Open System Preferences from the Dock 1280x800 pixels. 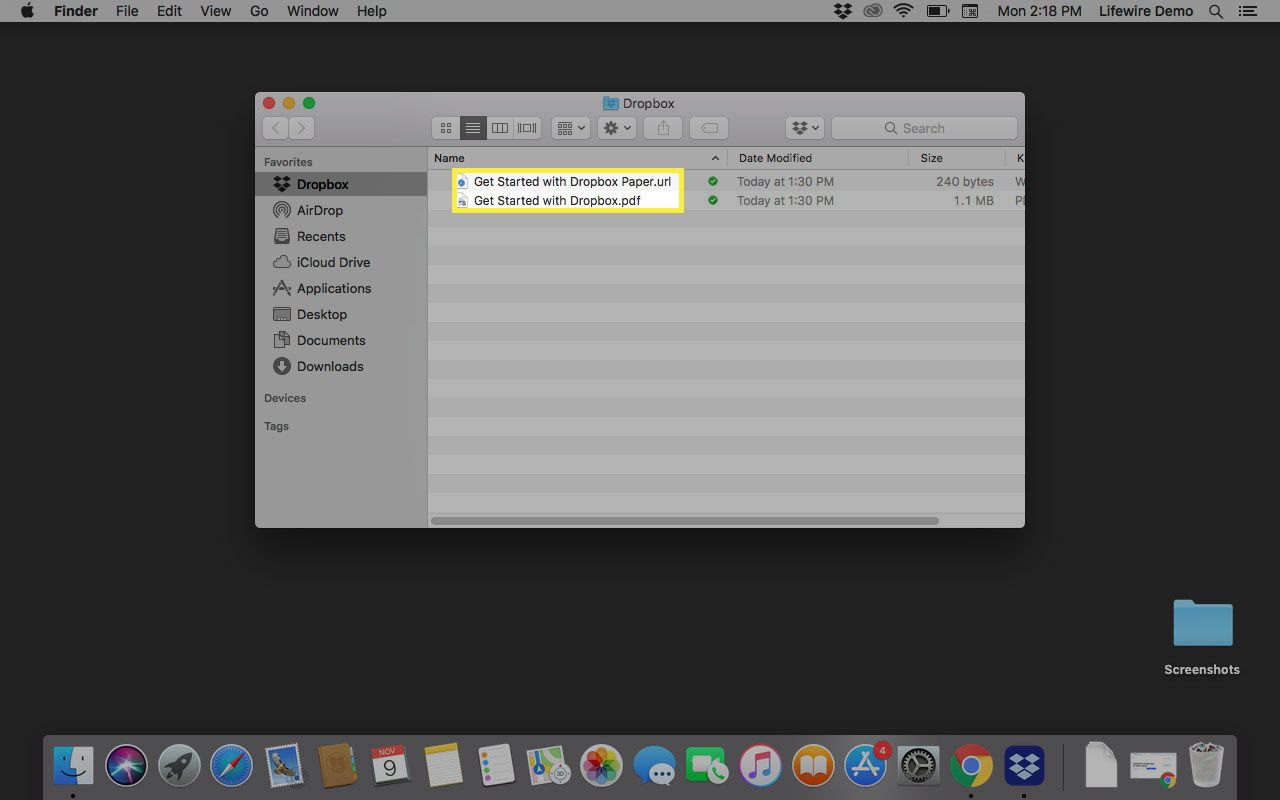pyautogui.click(x=918, y=766)
